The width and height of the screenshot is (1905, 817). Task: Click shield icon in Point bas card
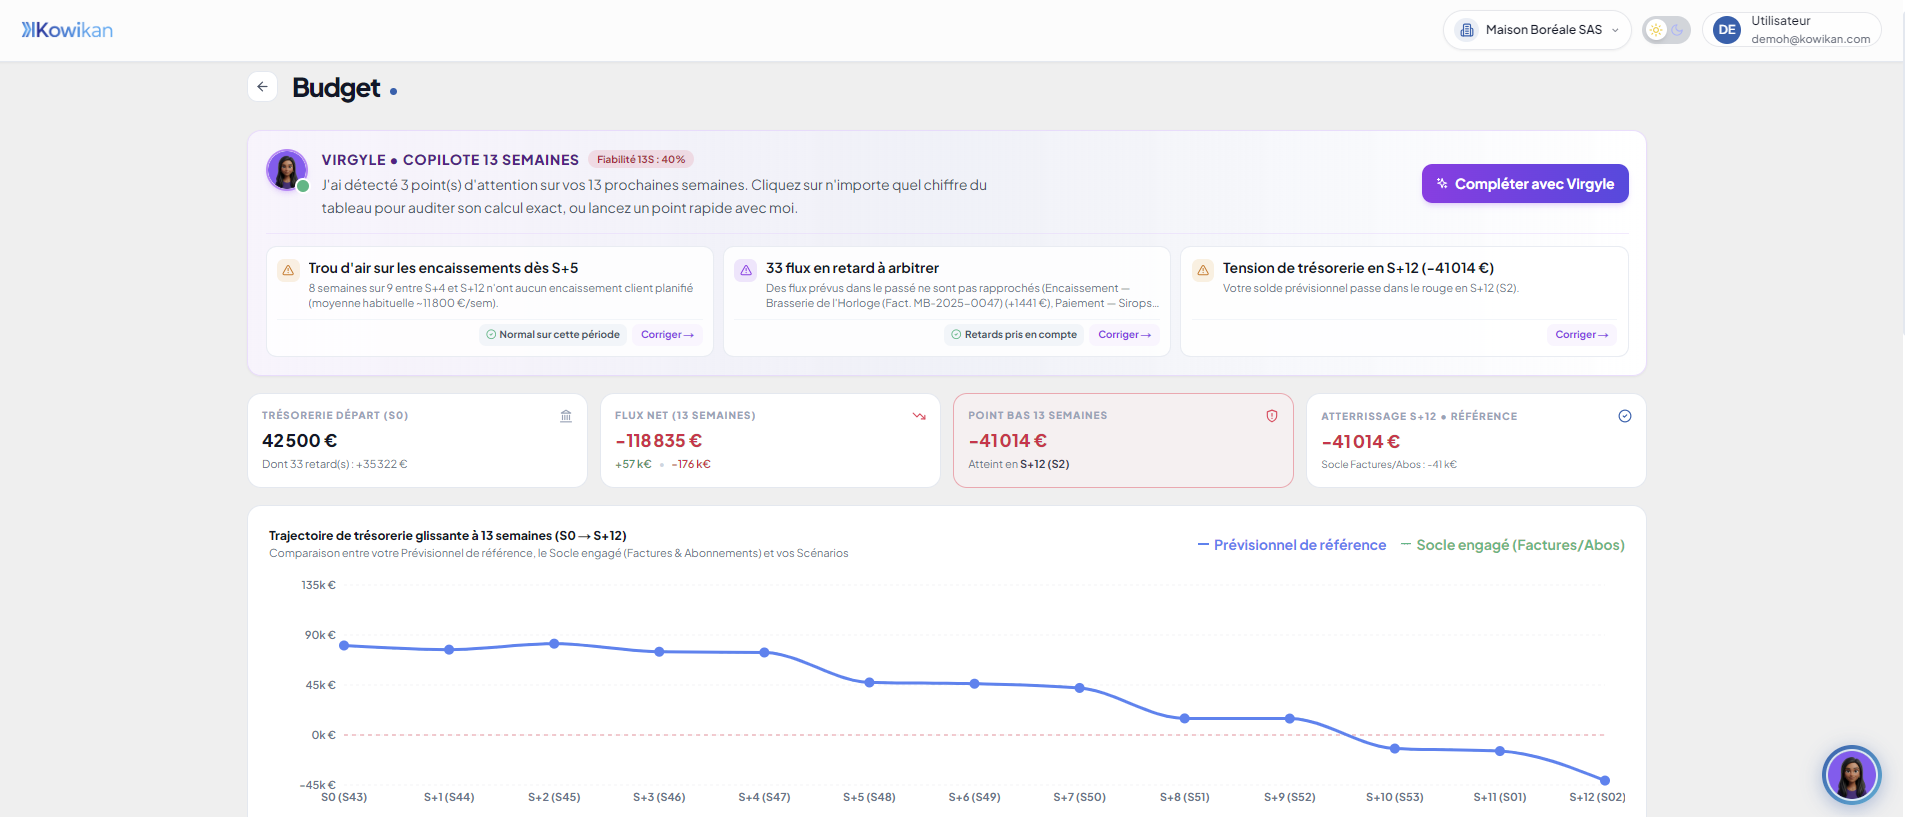[1272, 416]
